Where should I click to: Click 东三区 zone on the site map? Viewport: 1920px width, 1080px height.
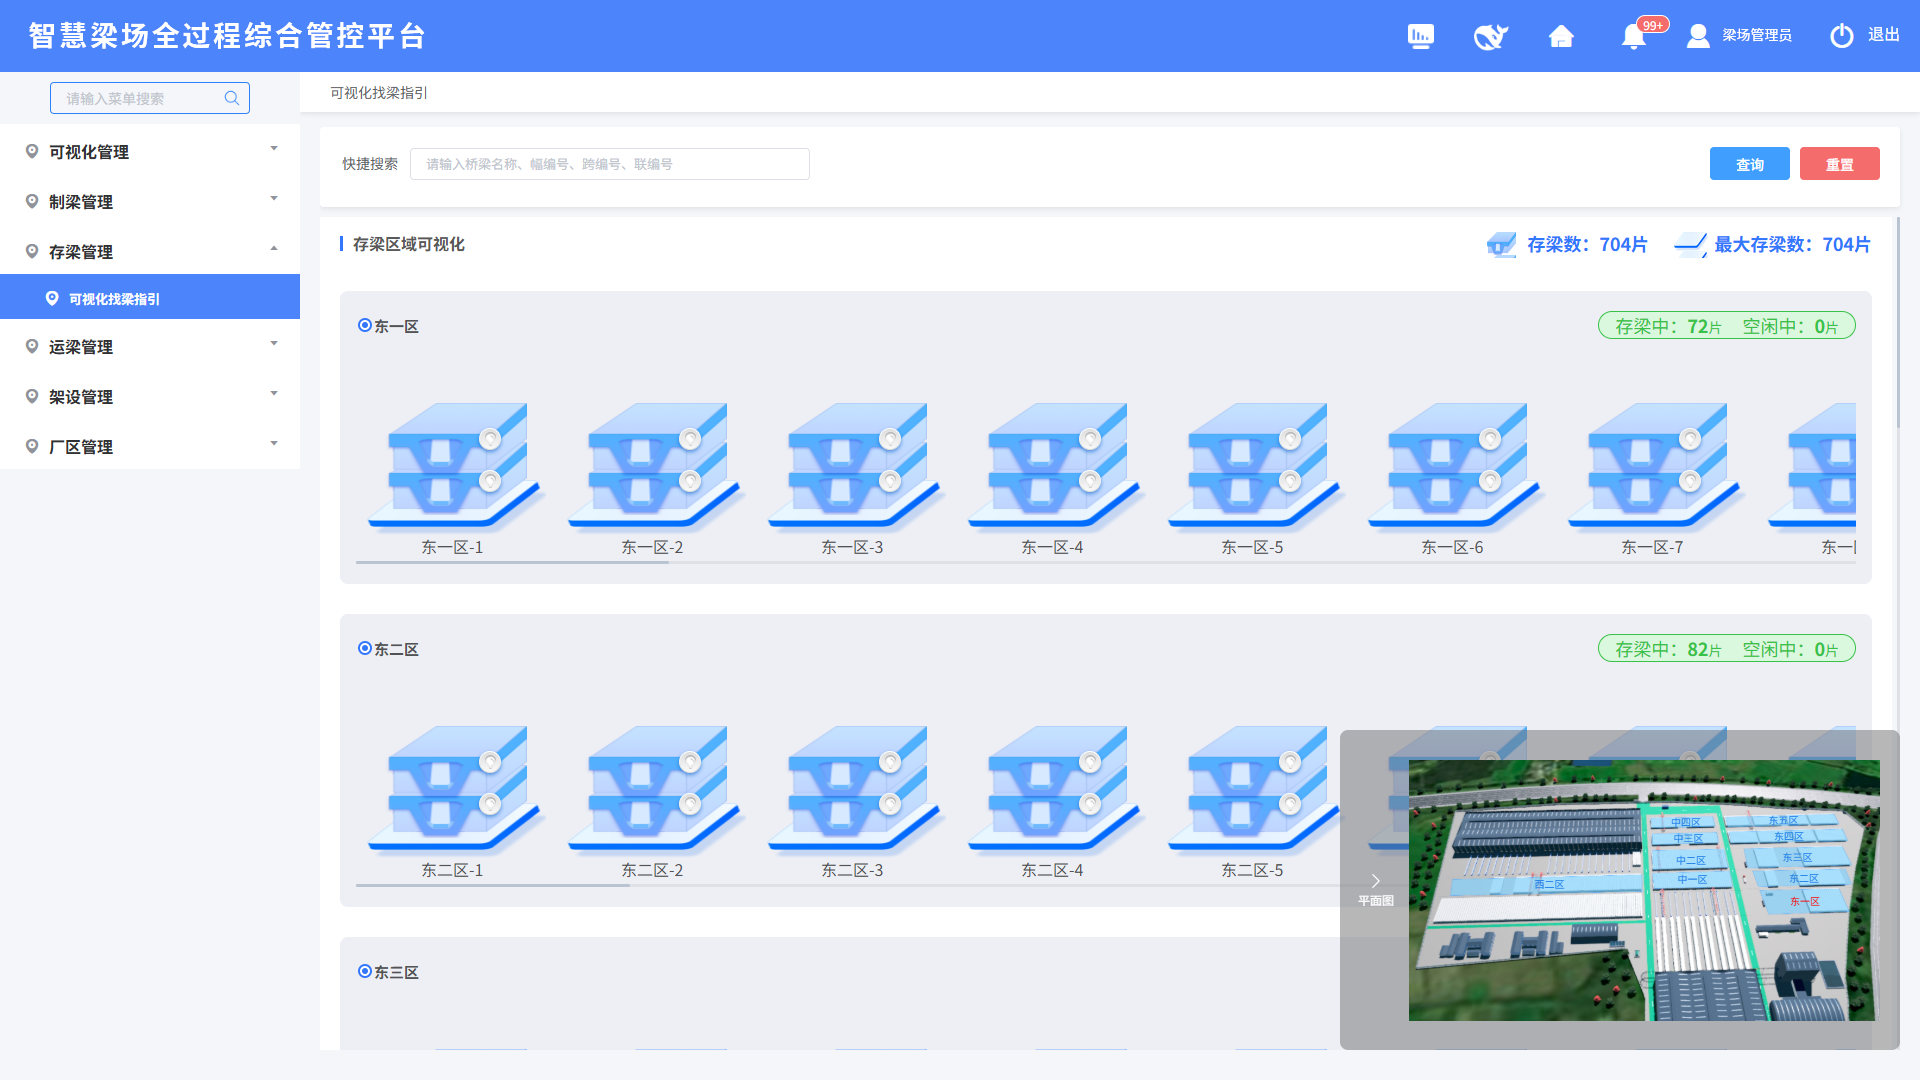pyautogui.click(x=1797, y=857)
